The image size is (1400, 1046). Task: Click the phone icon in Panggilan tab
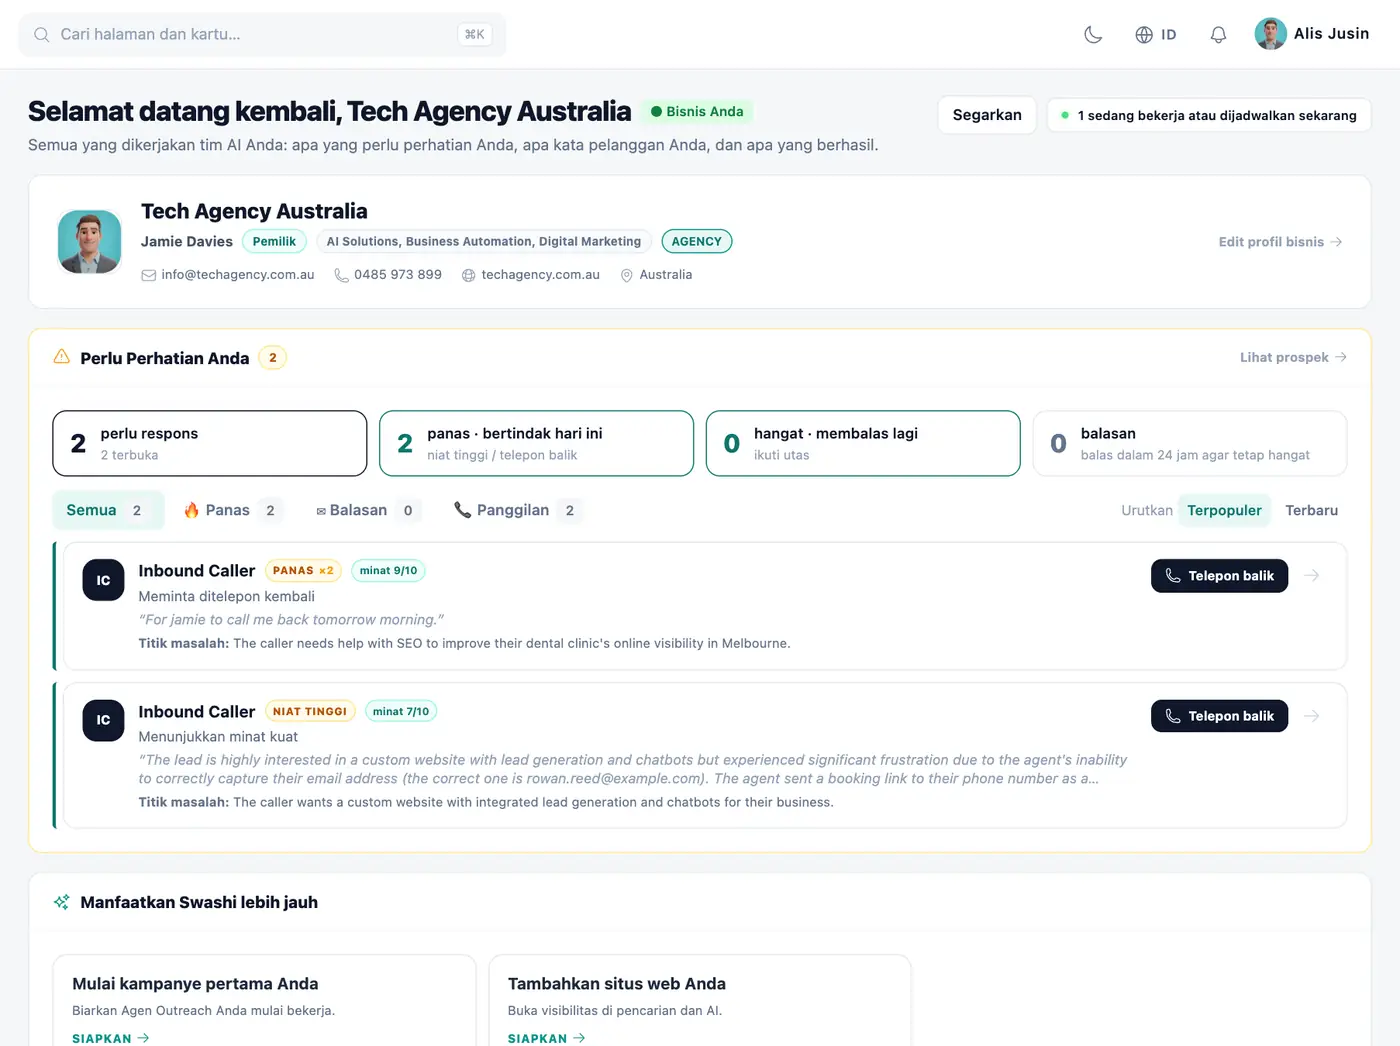tap(462, 510)
